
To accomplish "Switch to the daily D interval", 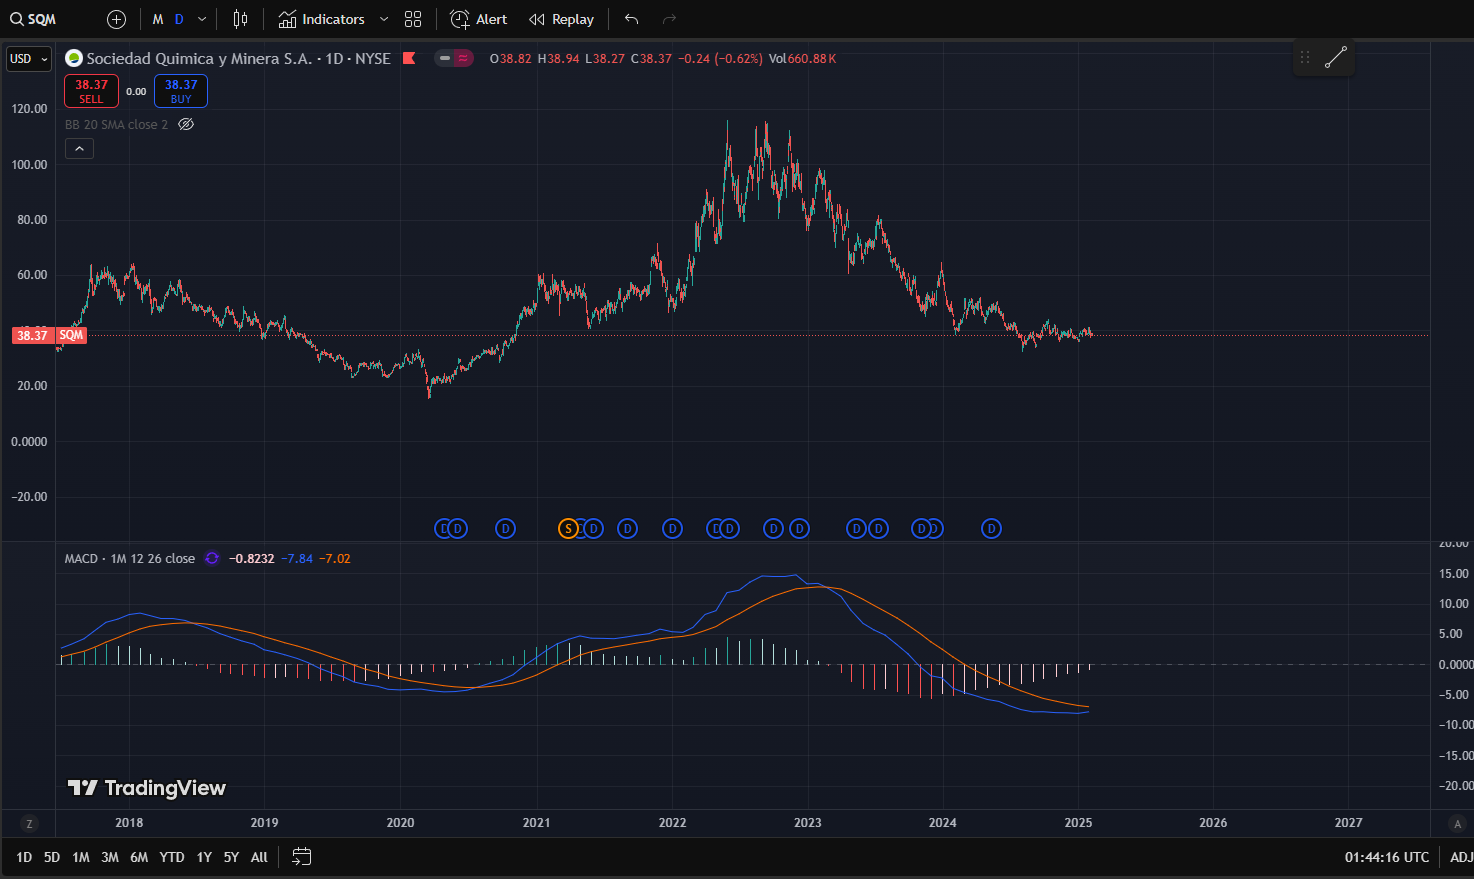I will [179, 19].
